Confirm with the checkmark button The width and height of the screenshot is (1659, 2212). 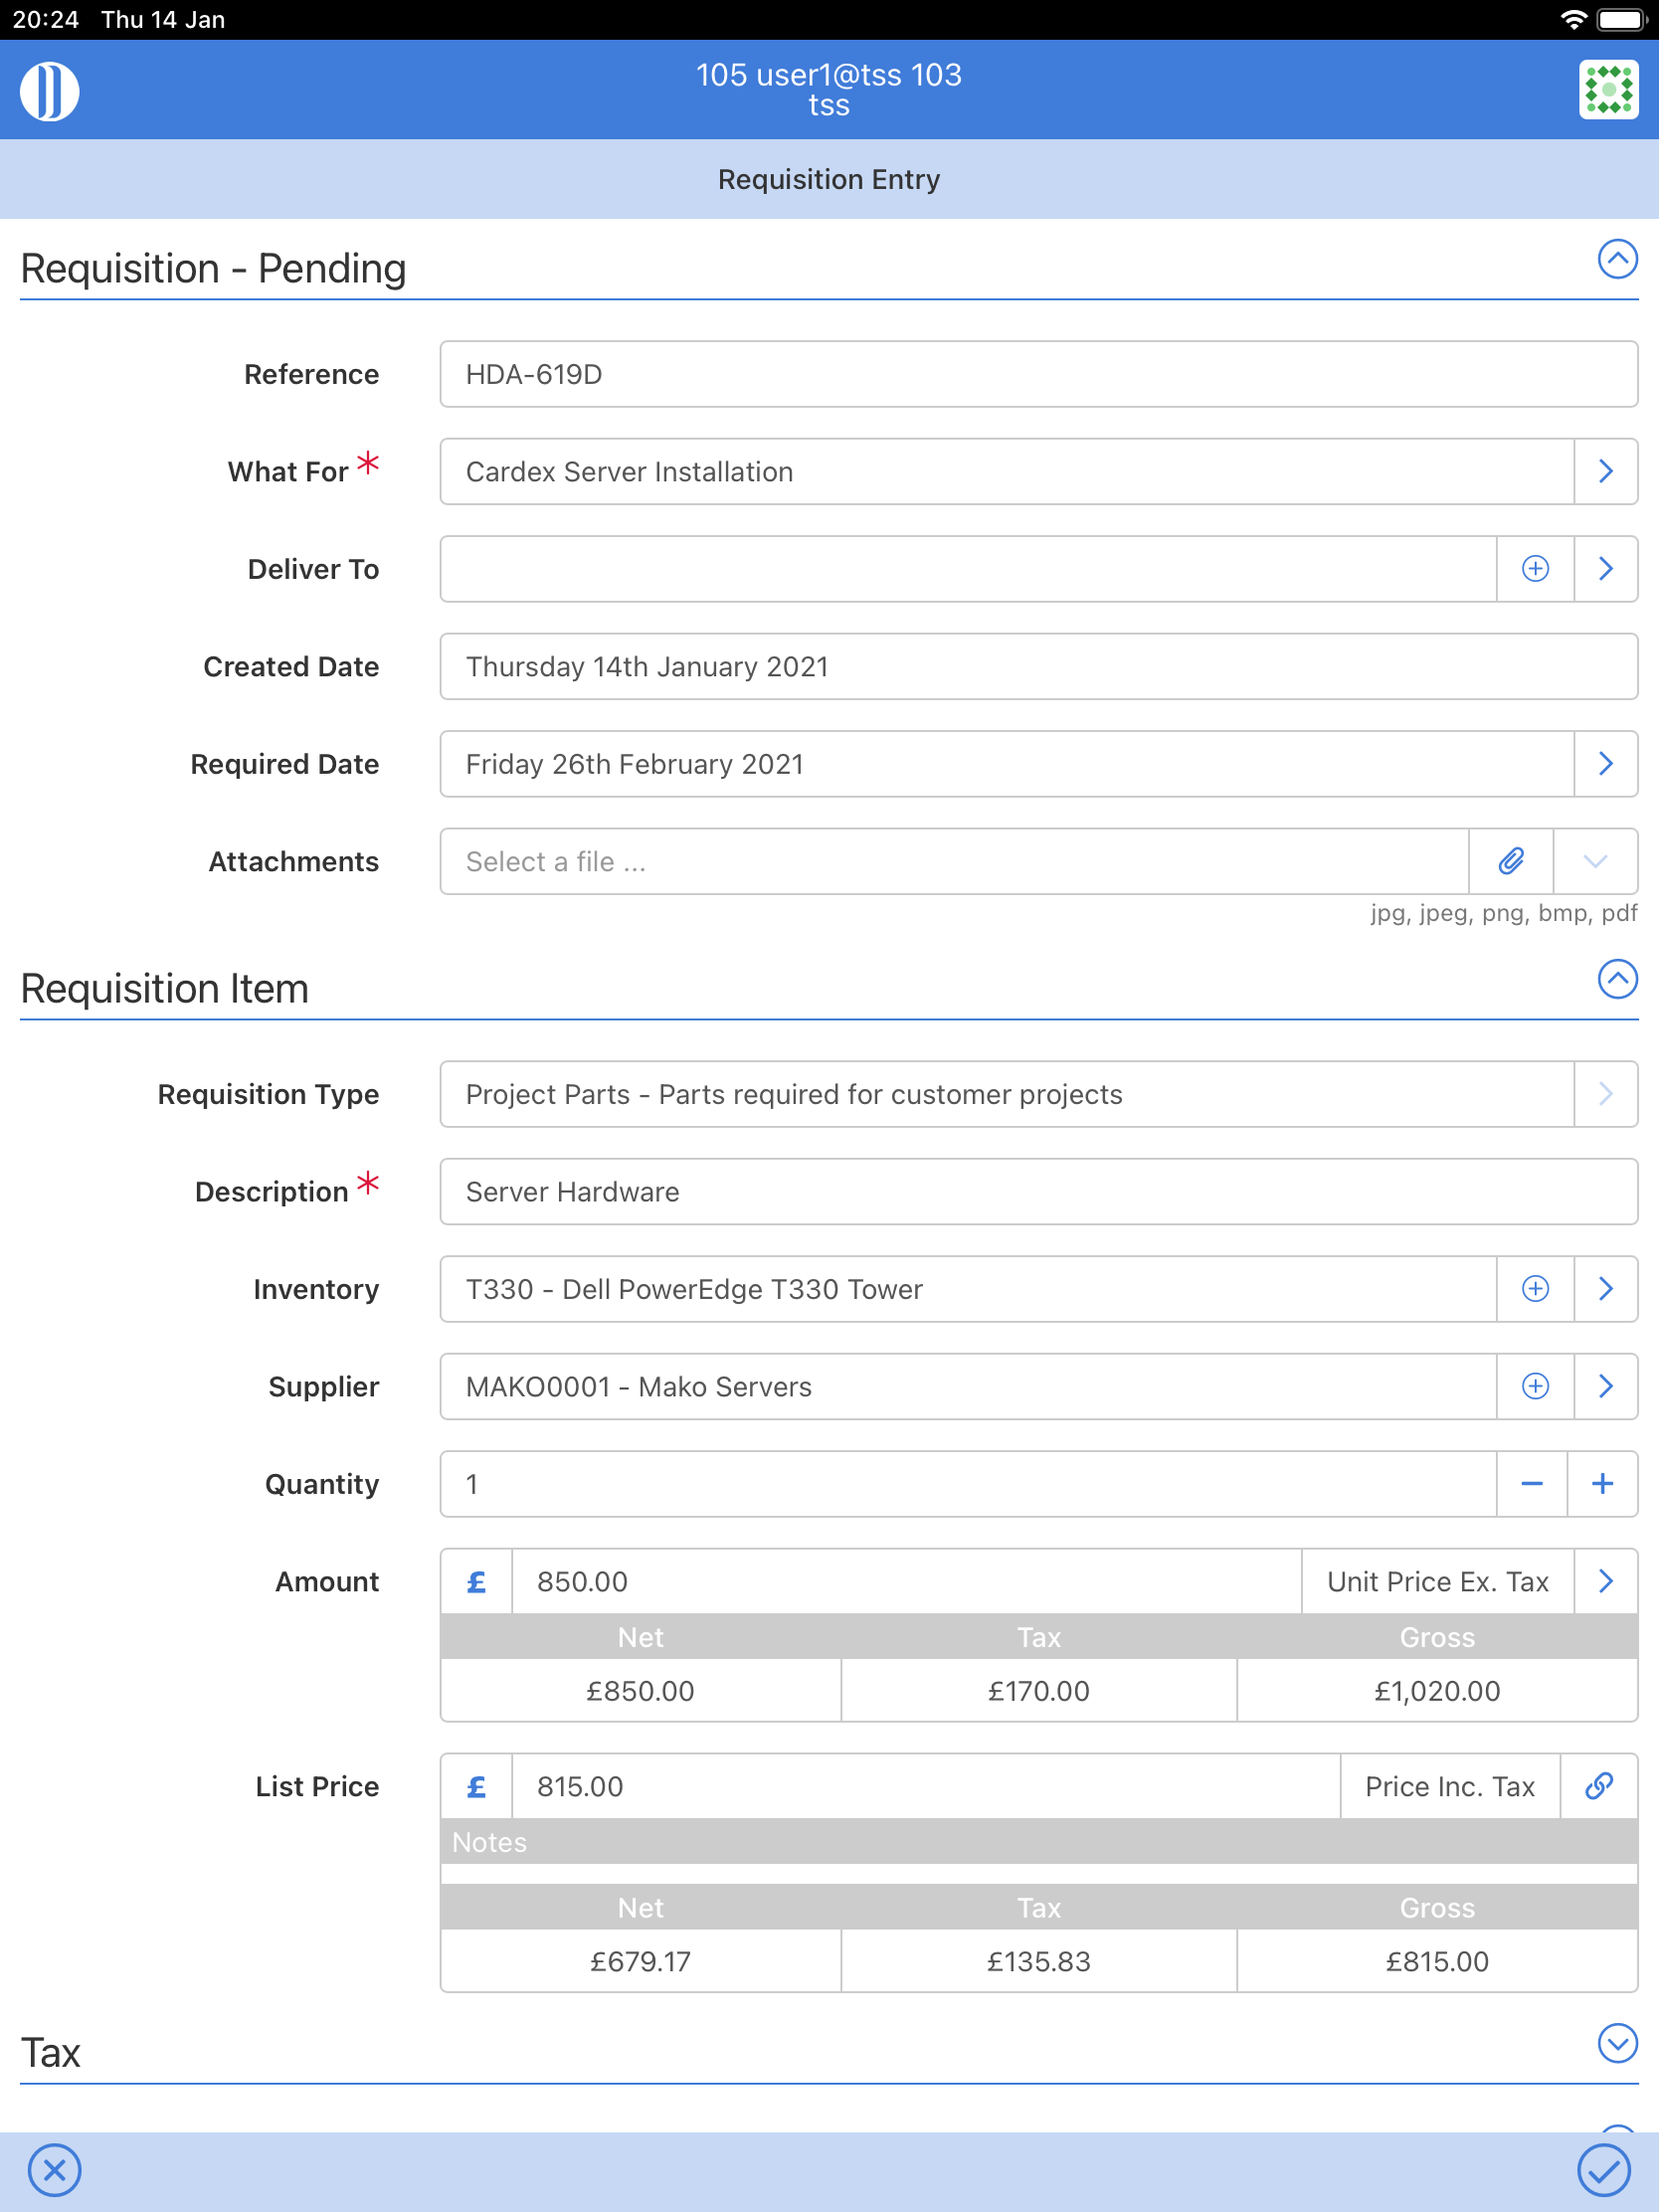[x=1604, y=2170]
